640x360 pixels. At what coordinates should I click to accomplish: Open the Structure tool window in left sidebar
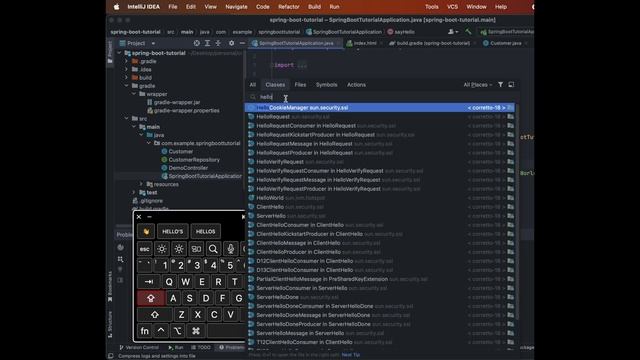point(110,324)
